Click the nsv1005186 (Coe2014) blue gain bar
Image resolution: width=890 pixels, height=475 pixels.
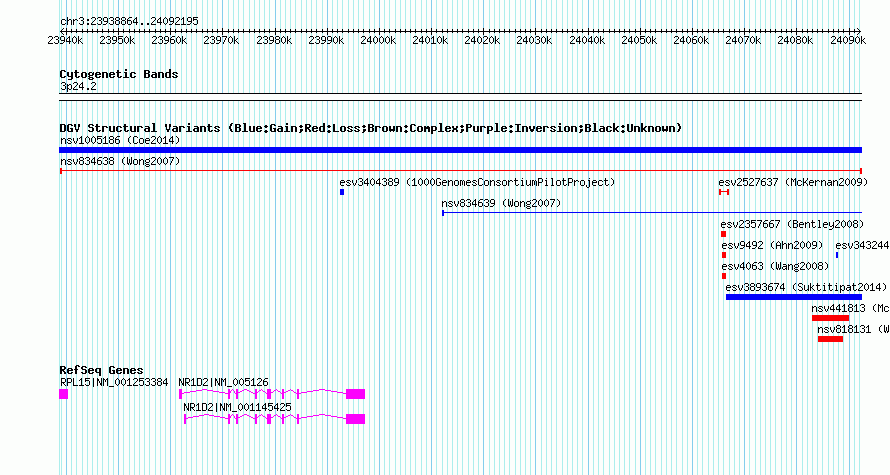click(460, 150)
